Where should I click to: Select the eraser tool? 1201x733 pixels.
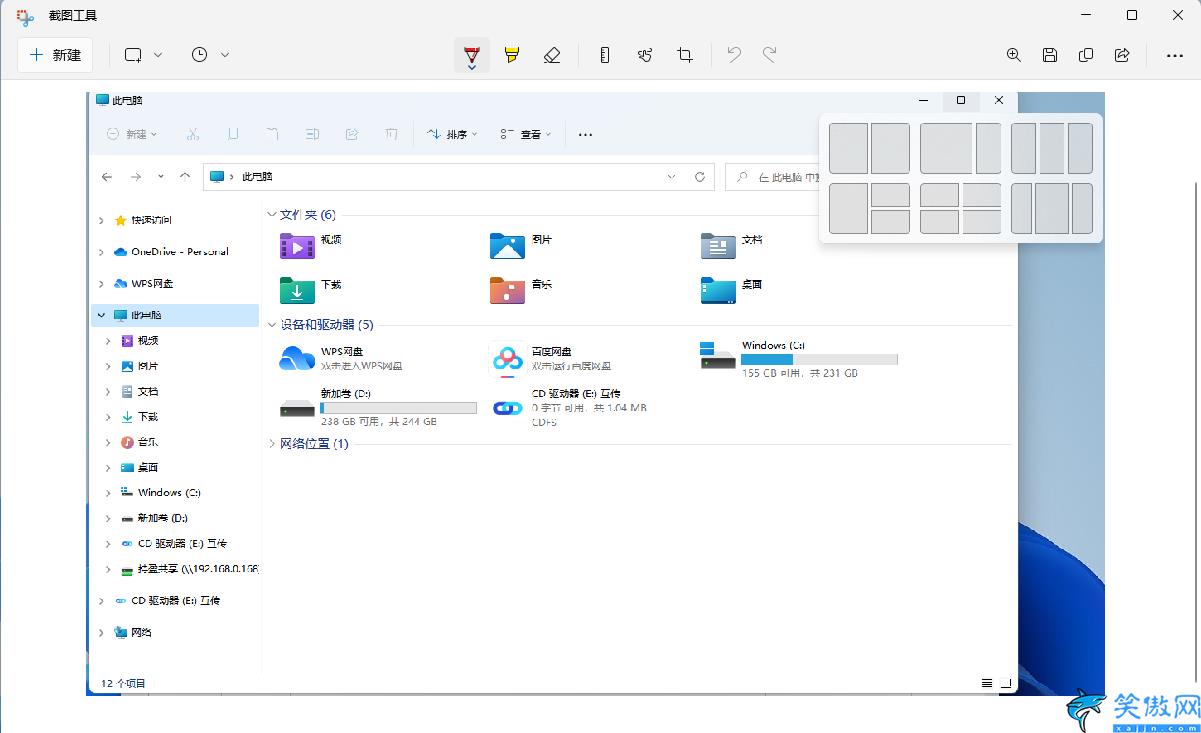tap(552, 55)
